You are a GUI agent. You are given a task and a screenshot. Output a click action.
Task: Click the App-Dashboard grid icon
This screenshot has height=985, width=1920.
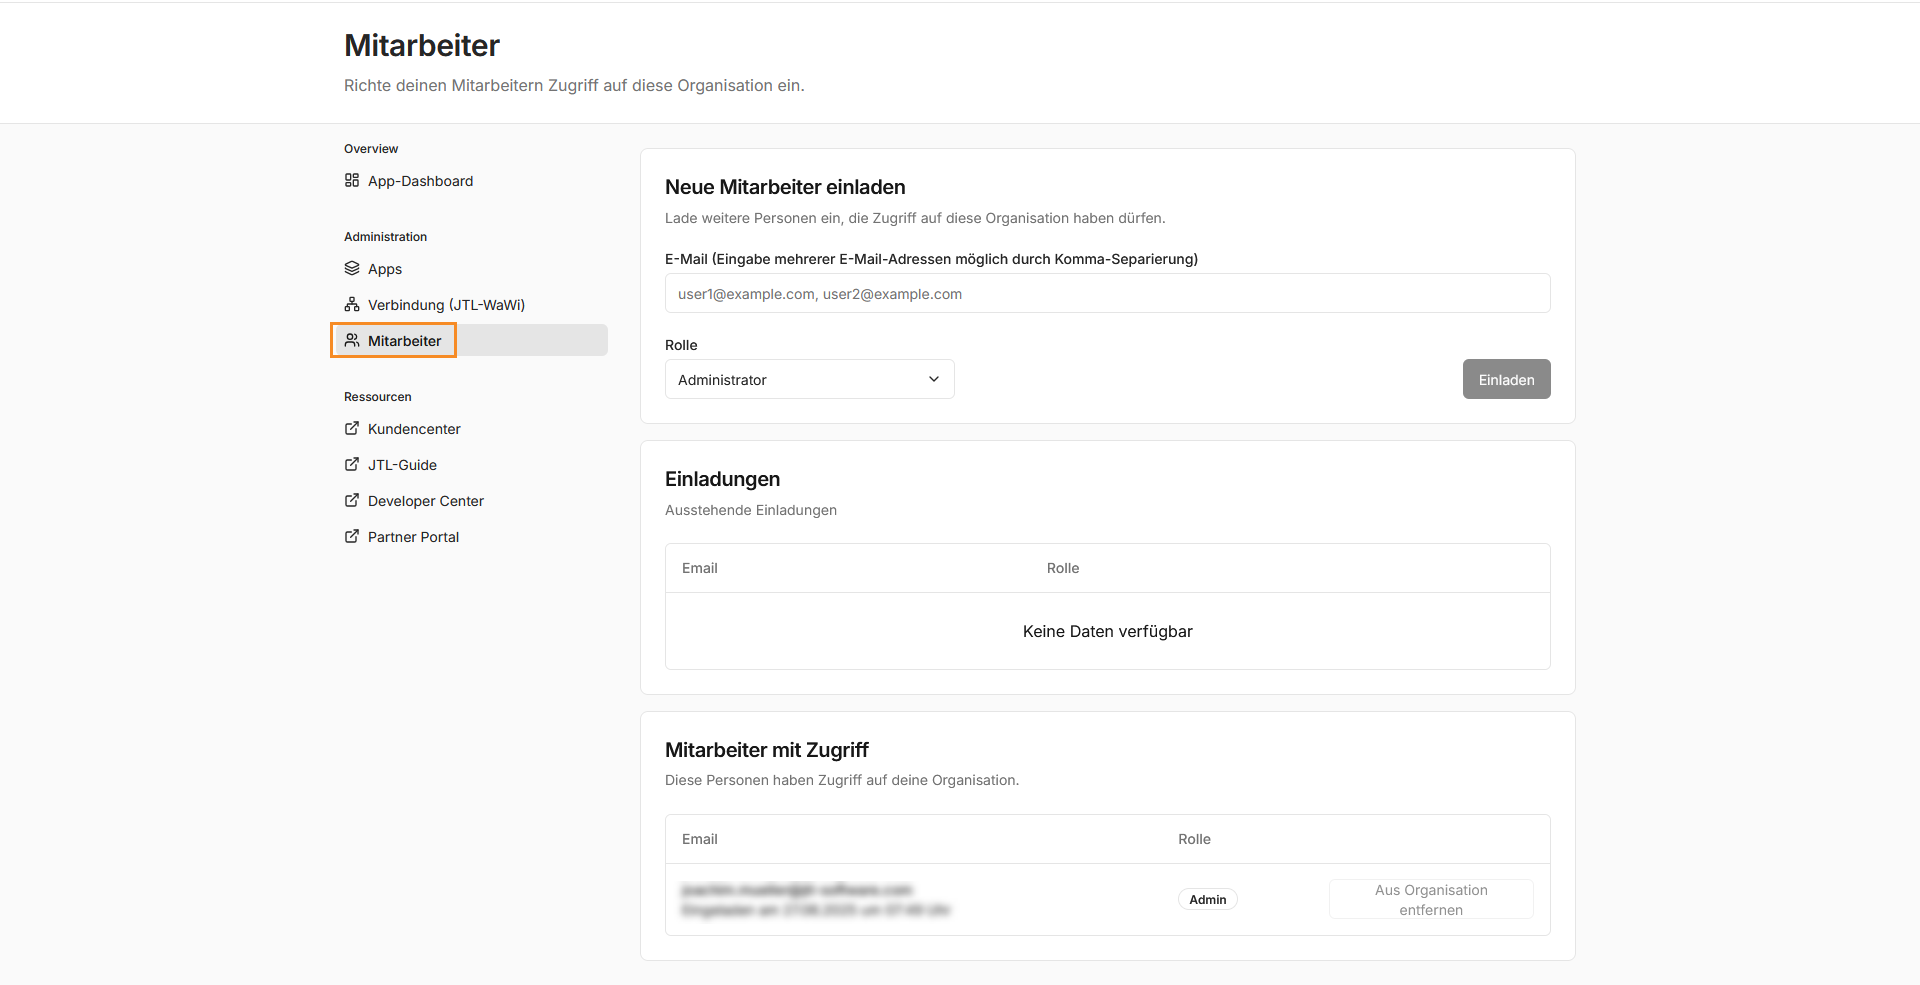click(352, 181)
